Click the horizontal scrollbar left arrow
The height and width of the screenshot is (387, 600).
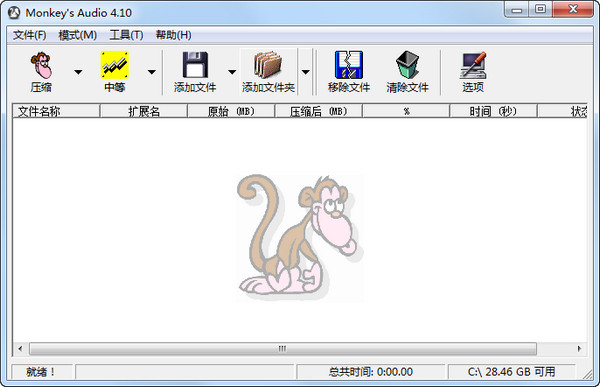pos(20,349)
